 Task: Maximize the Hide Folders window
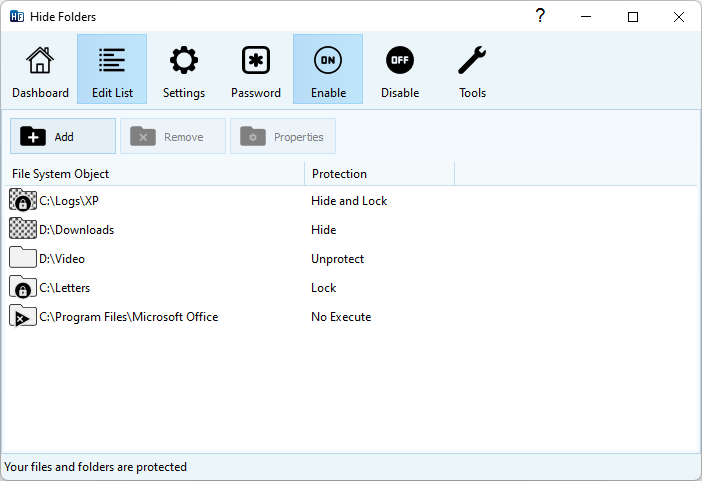633,17
